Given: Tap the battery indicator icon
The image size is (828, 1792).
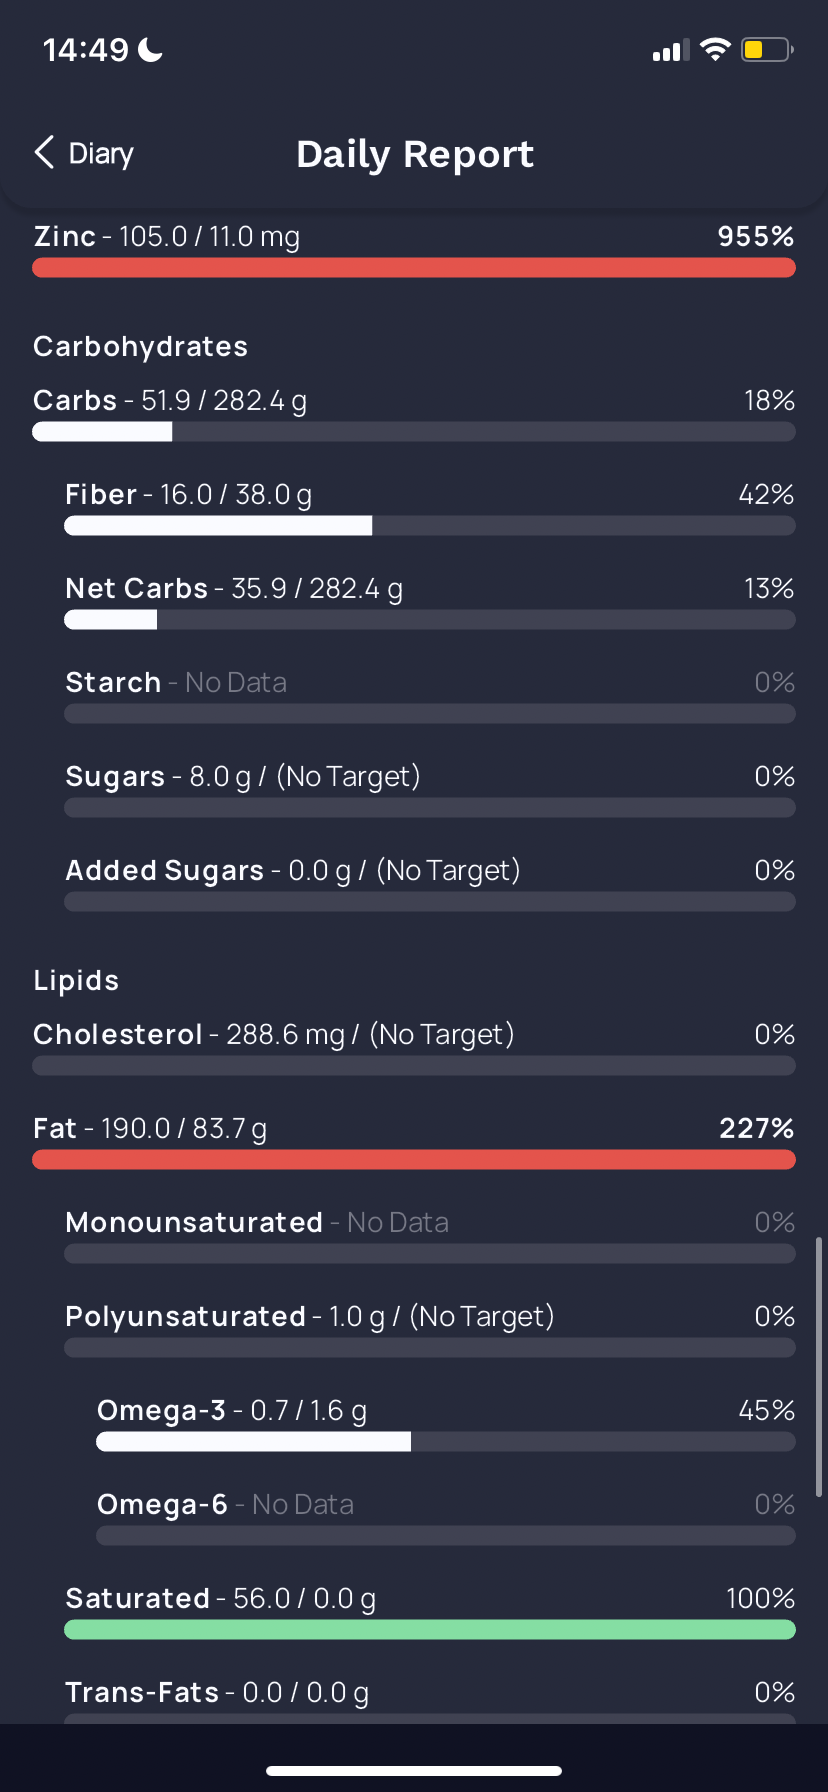Looking at the screenshot, I should (x=767, y=49).
